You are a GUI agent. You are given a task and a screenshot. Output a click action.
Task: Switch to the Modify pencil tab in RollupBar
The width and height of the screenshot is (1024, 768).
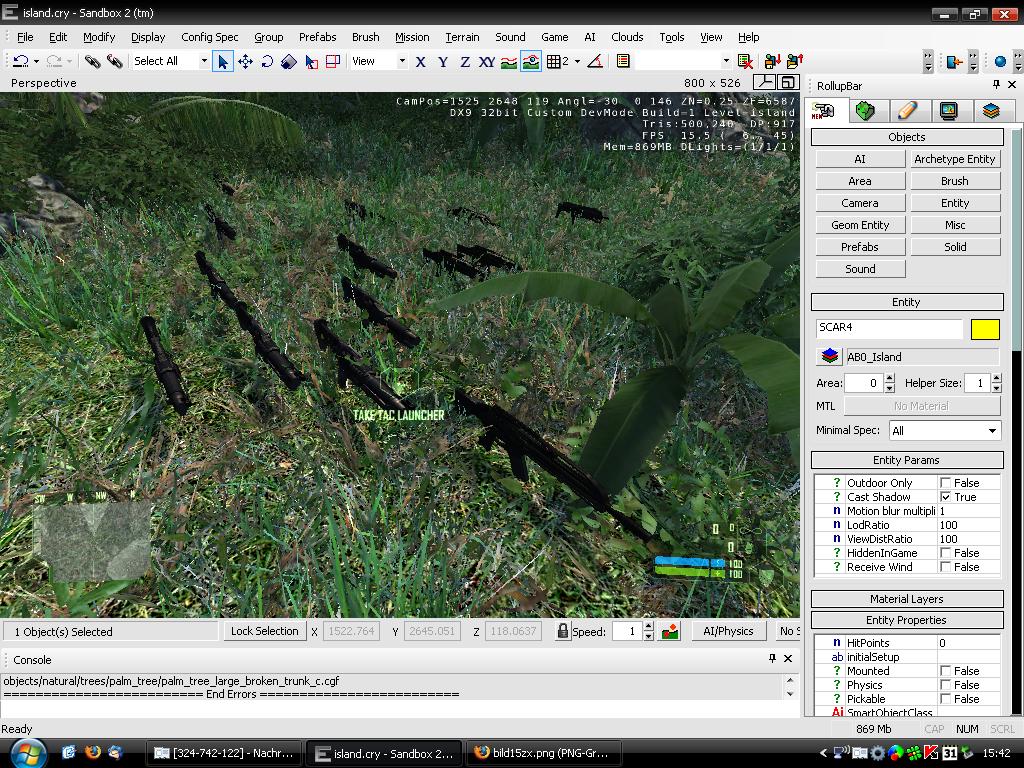(907, 111)
